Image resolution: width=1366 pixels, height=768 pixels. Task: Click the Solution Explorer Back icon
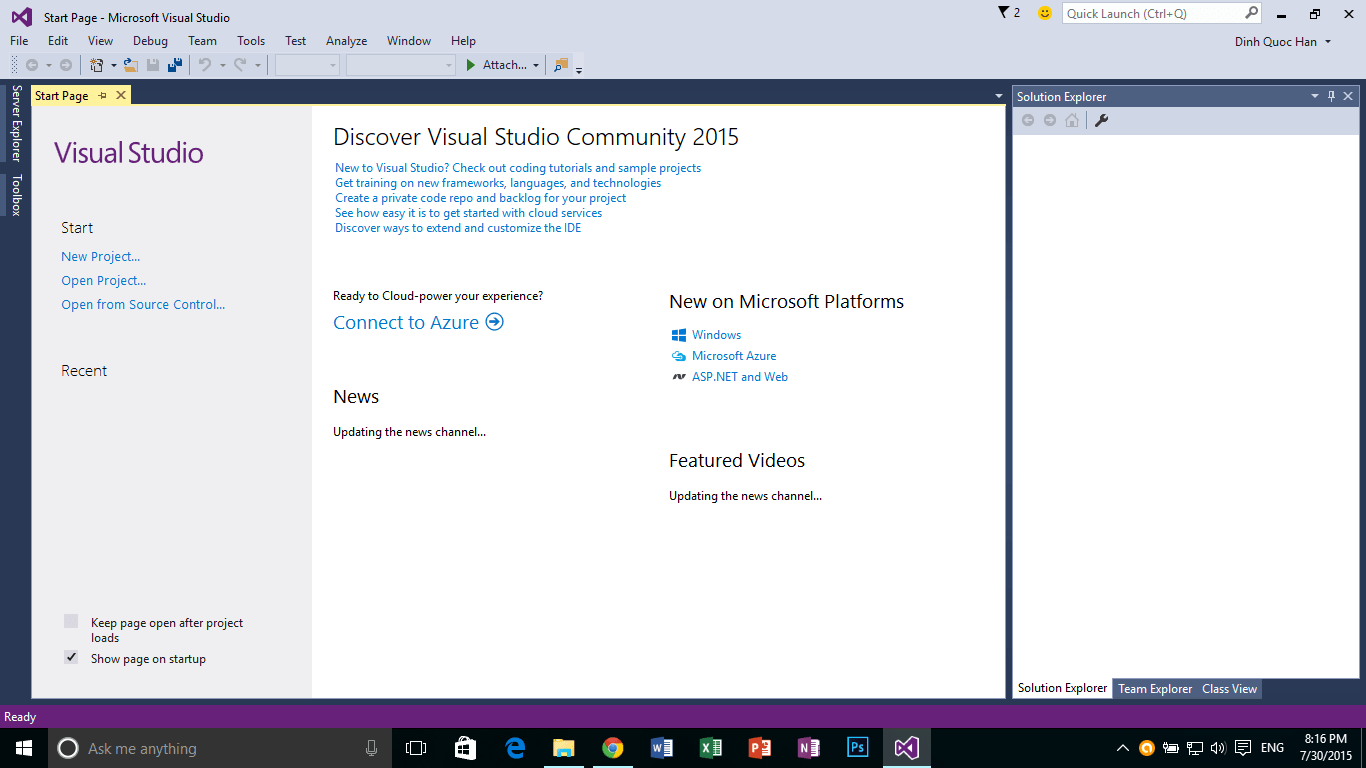tap(1028, 120)
